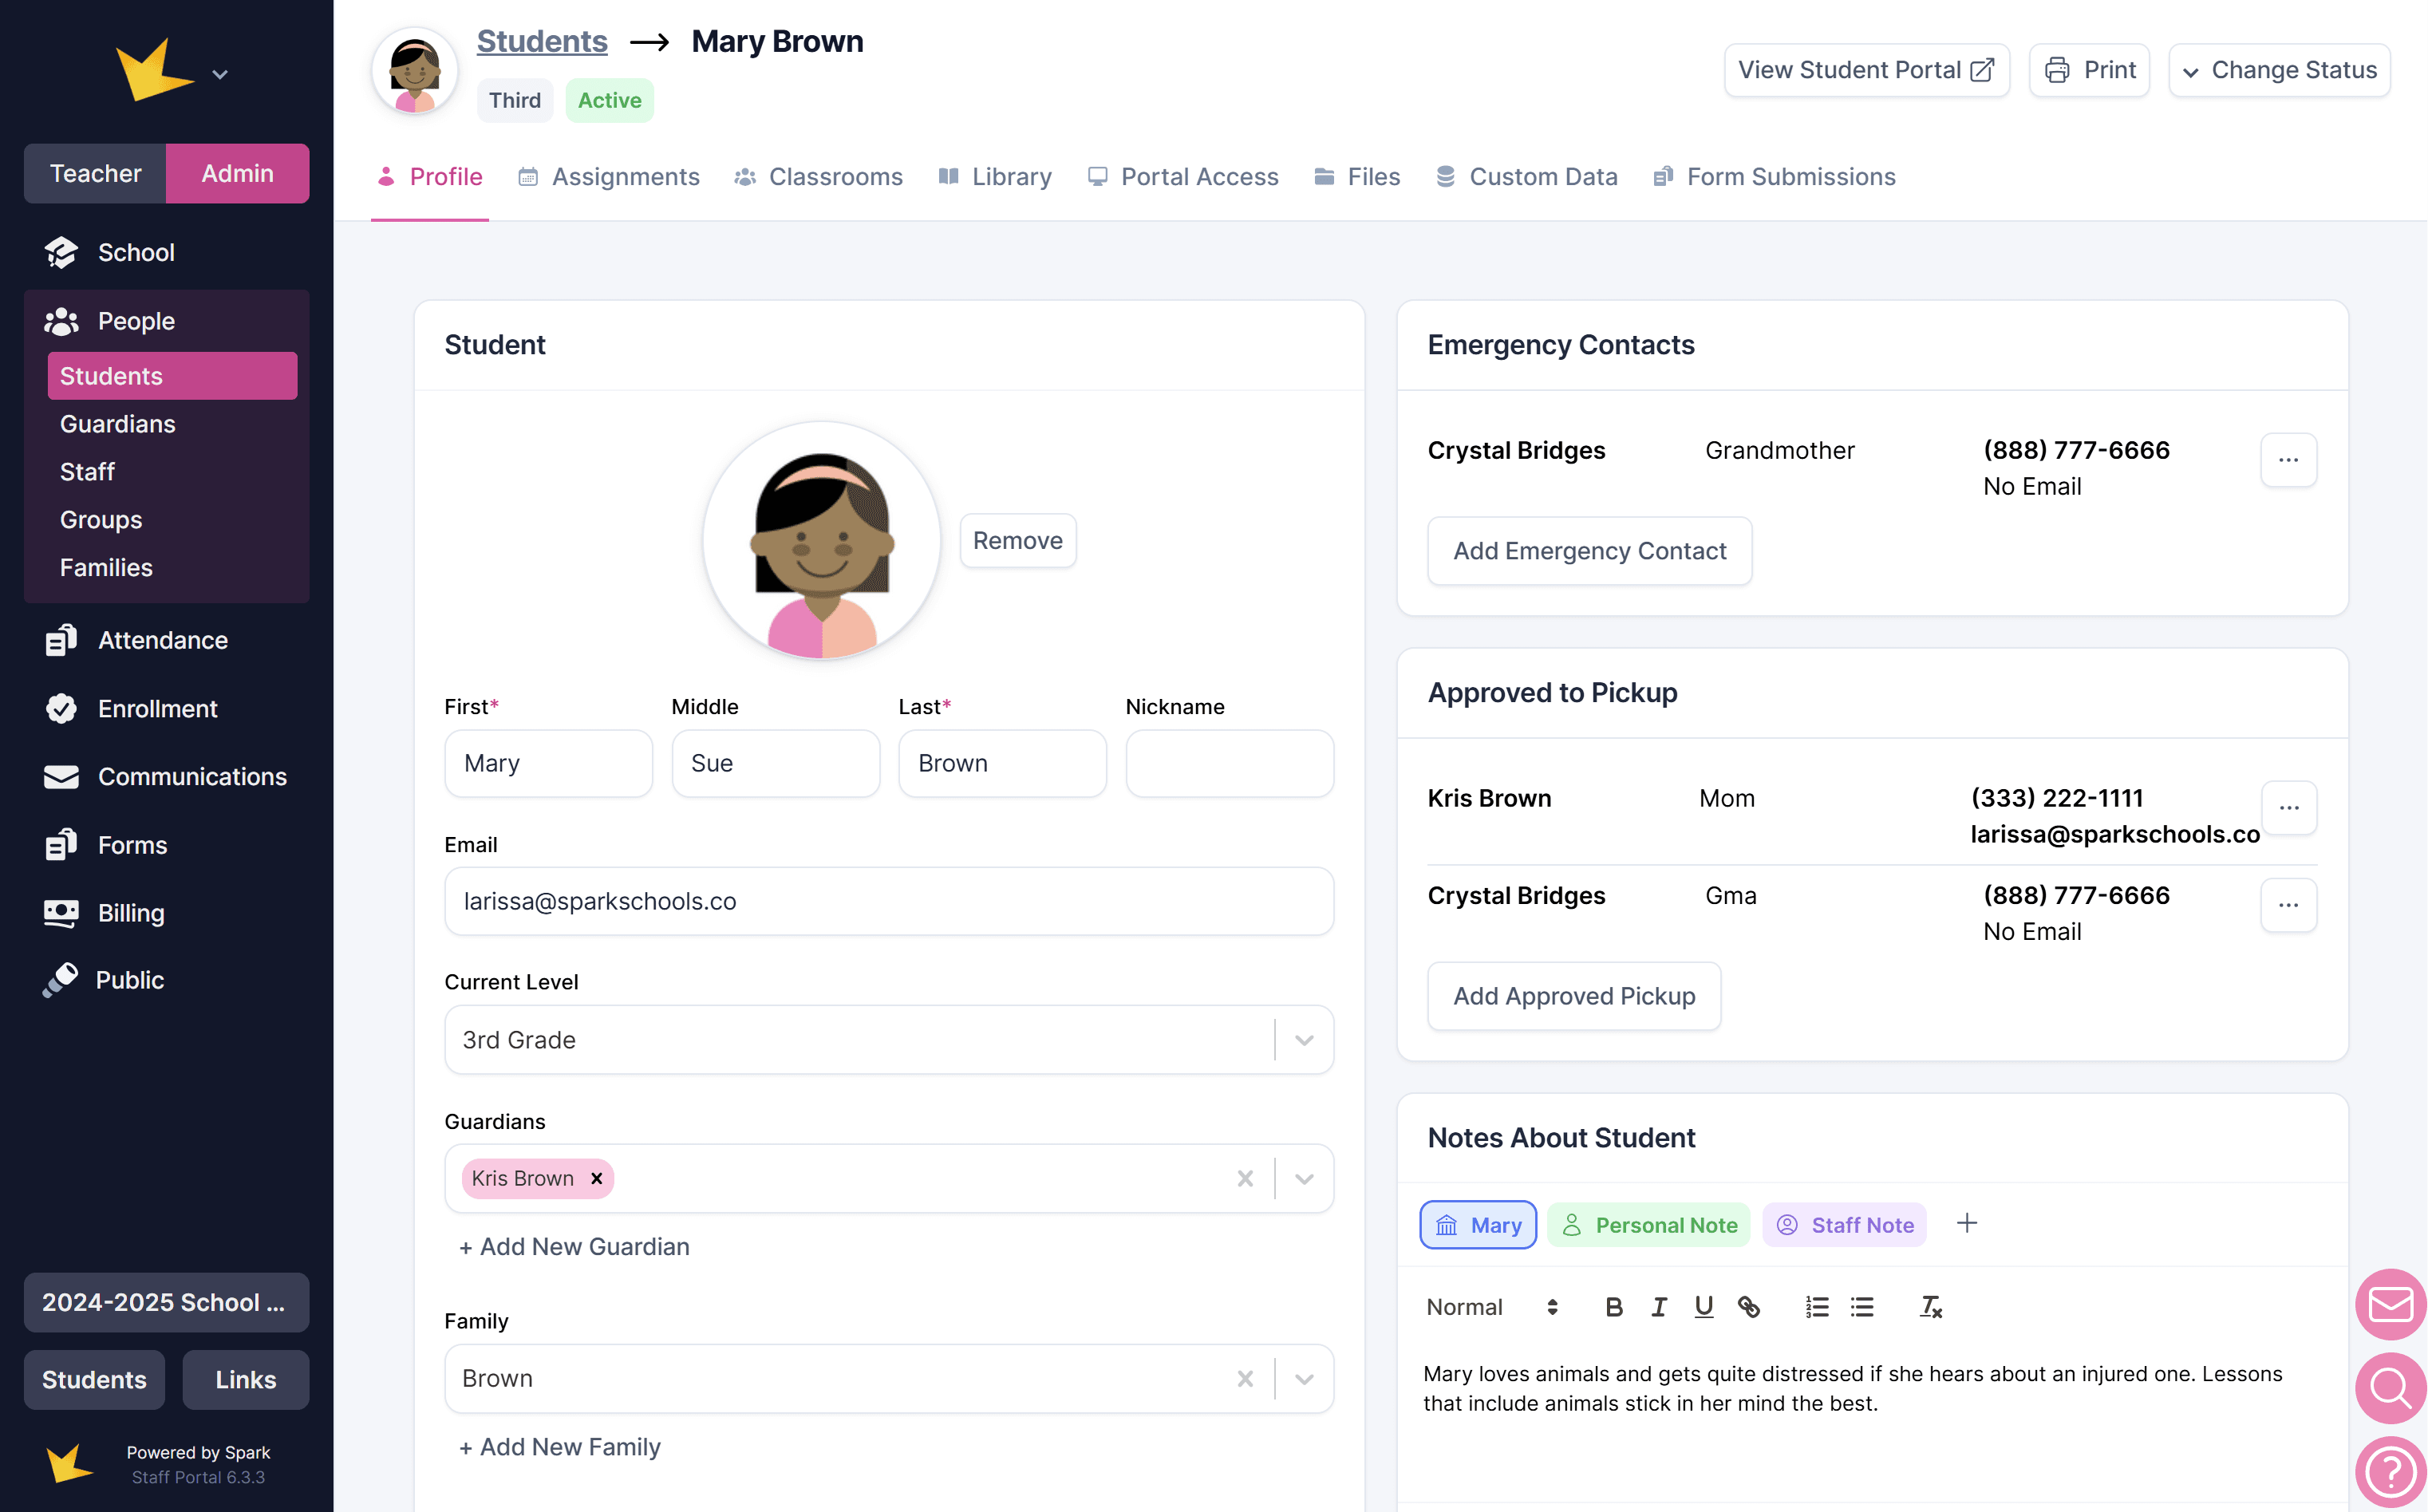
Task: Switch to Teacher mode toggle
Action: tap(95, 173)
